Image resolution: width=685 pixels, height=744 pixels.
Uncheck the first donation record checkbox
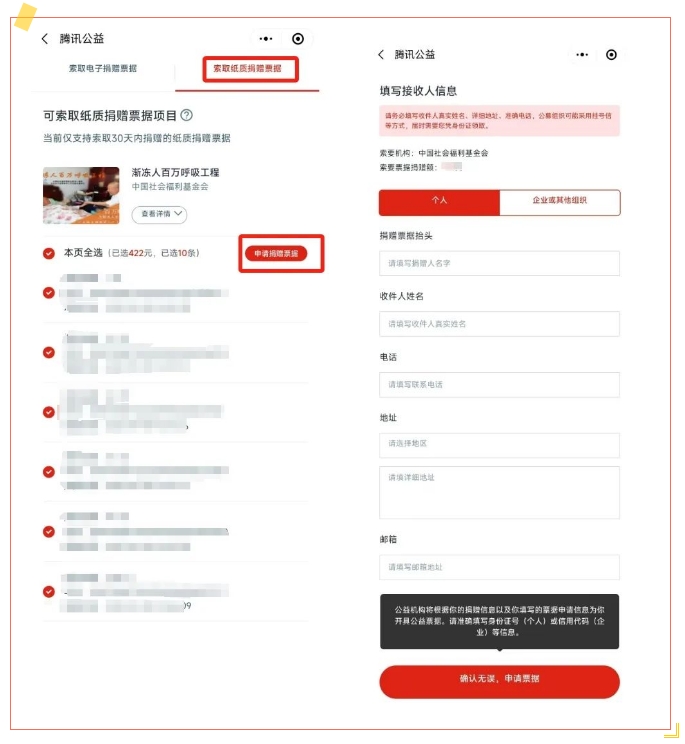click(x=49, y=293)
